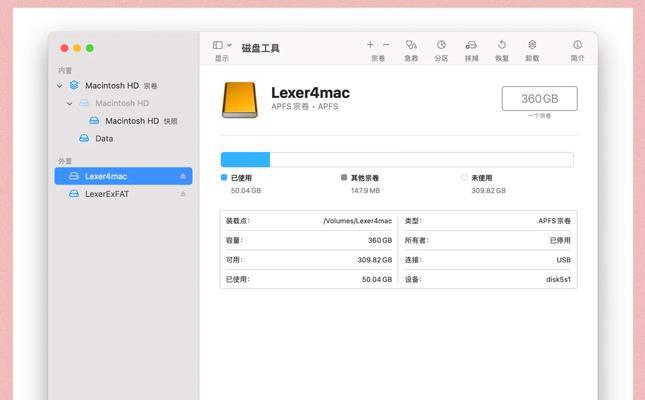The width and height of the screenshot is (645, 400).
Task: Click the 磁盘工具 window title
Action: [260, 48]
